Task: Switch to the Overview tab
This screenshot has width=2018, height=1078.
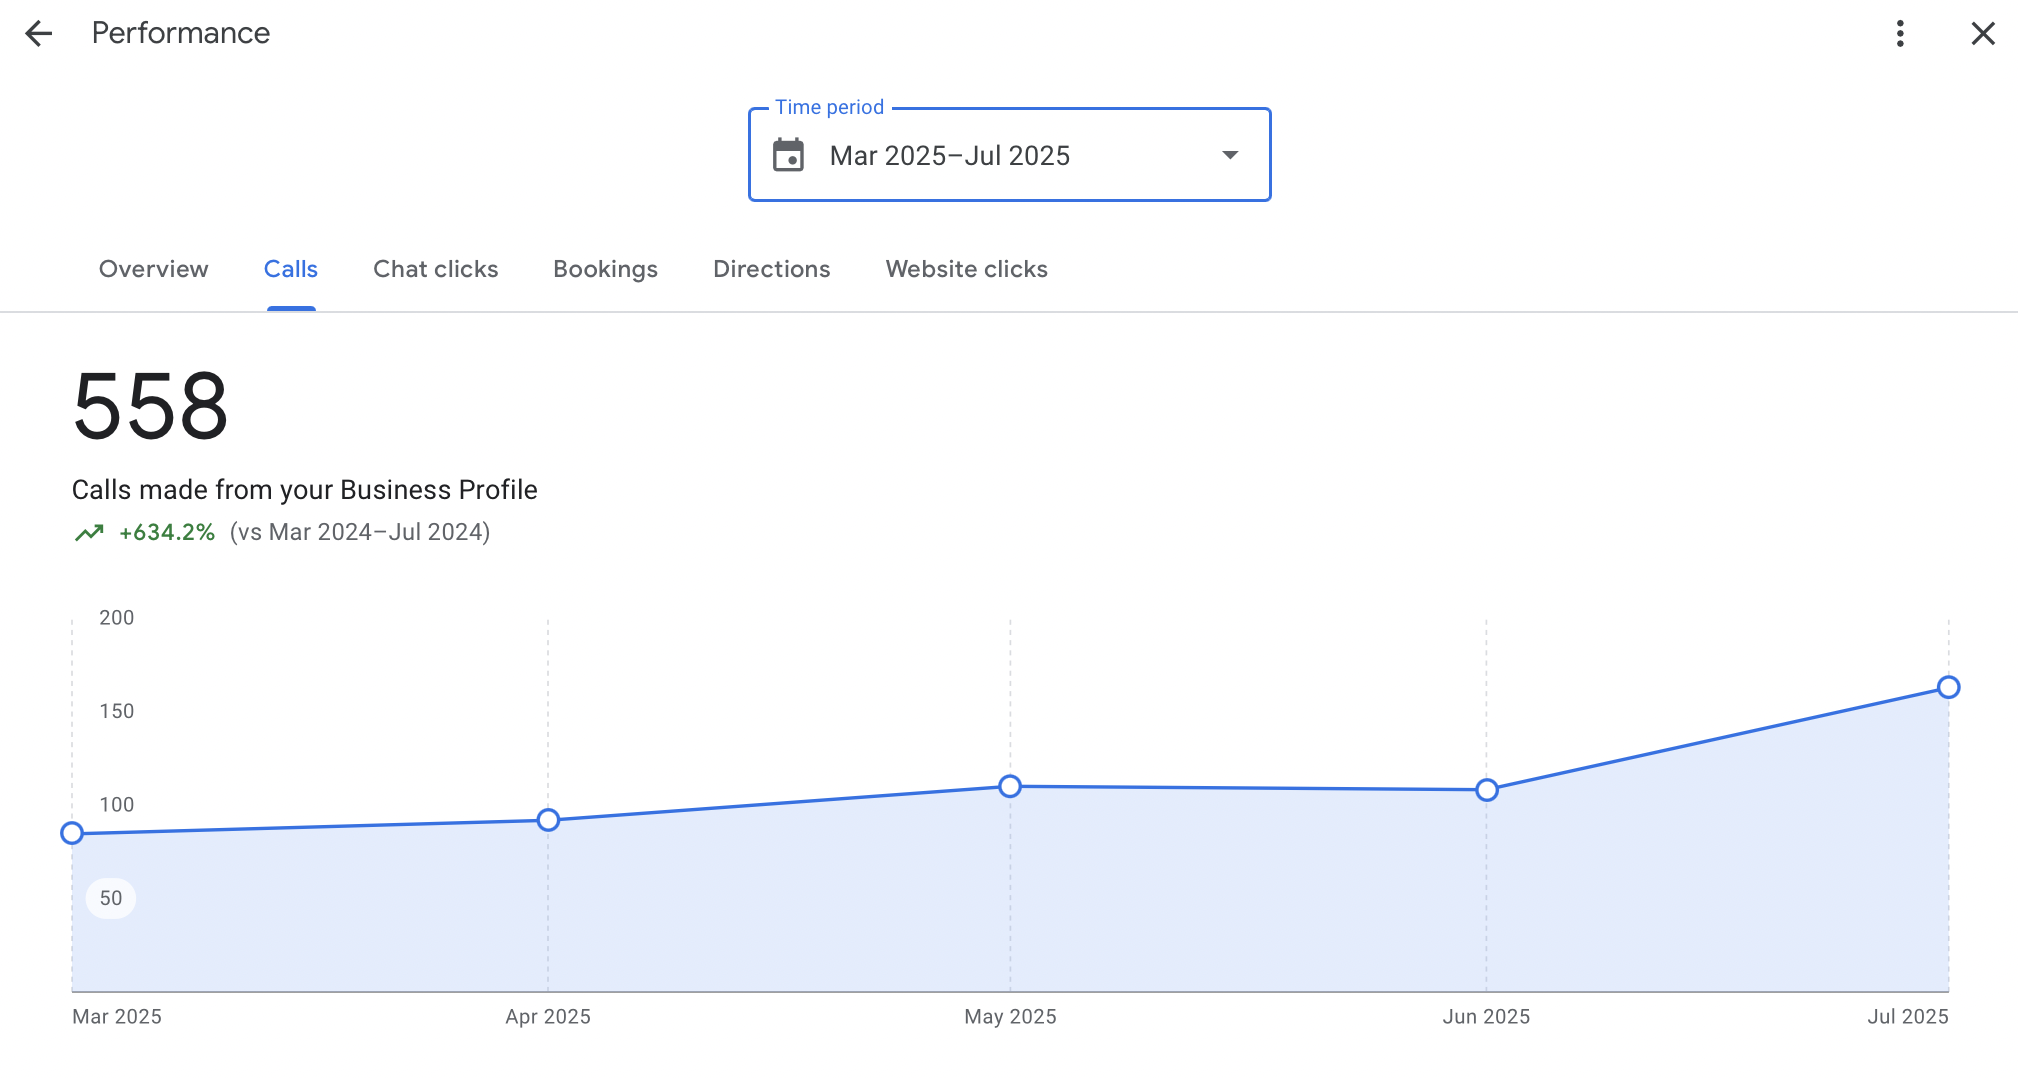Action: (153, 269)
